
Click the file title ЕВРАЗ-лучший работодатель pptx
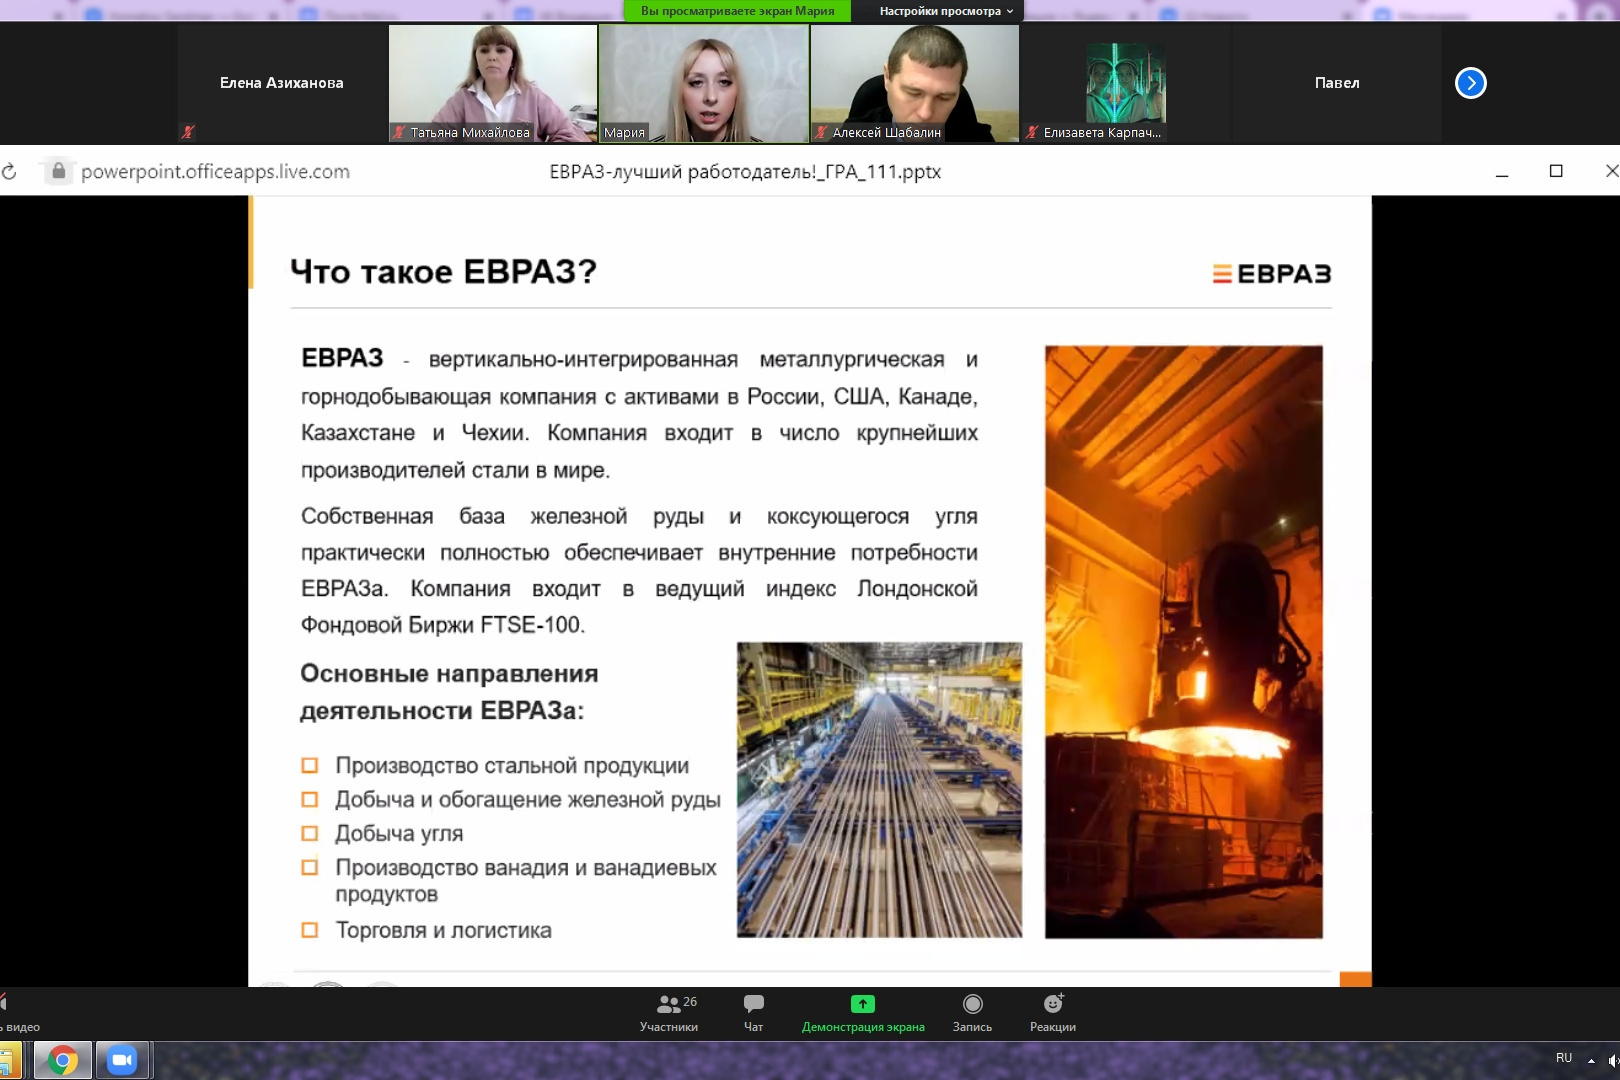[745, 172]
